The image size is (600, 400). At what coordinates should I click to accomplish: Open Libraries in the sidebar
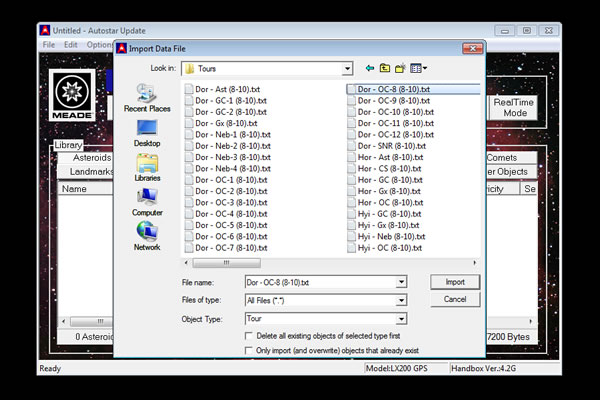(147, 168)
